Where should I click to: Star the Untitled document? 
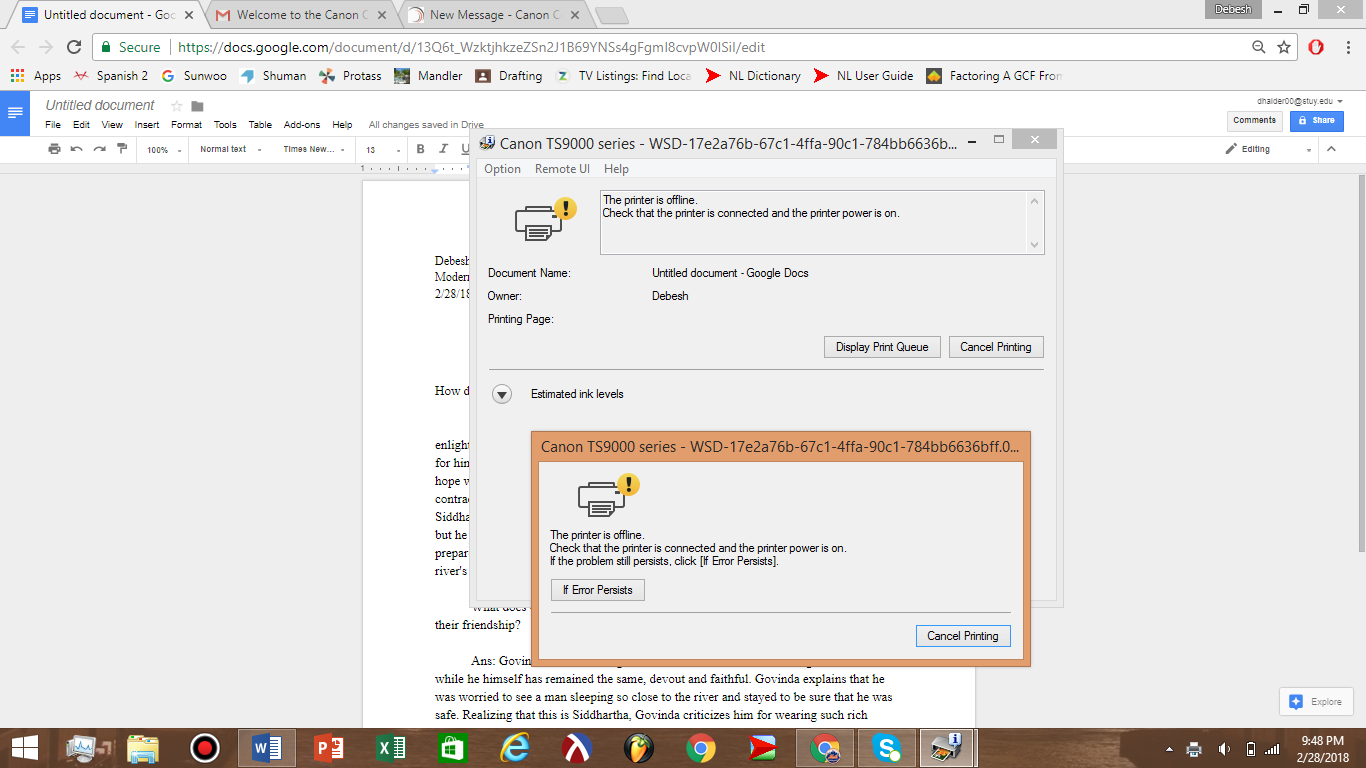click(177, 106)
